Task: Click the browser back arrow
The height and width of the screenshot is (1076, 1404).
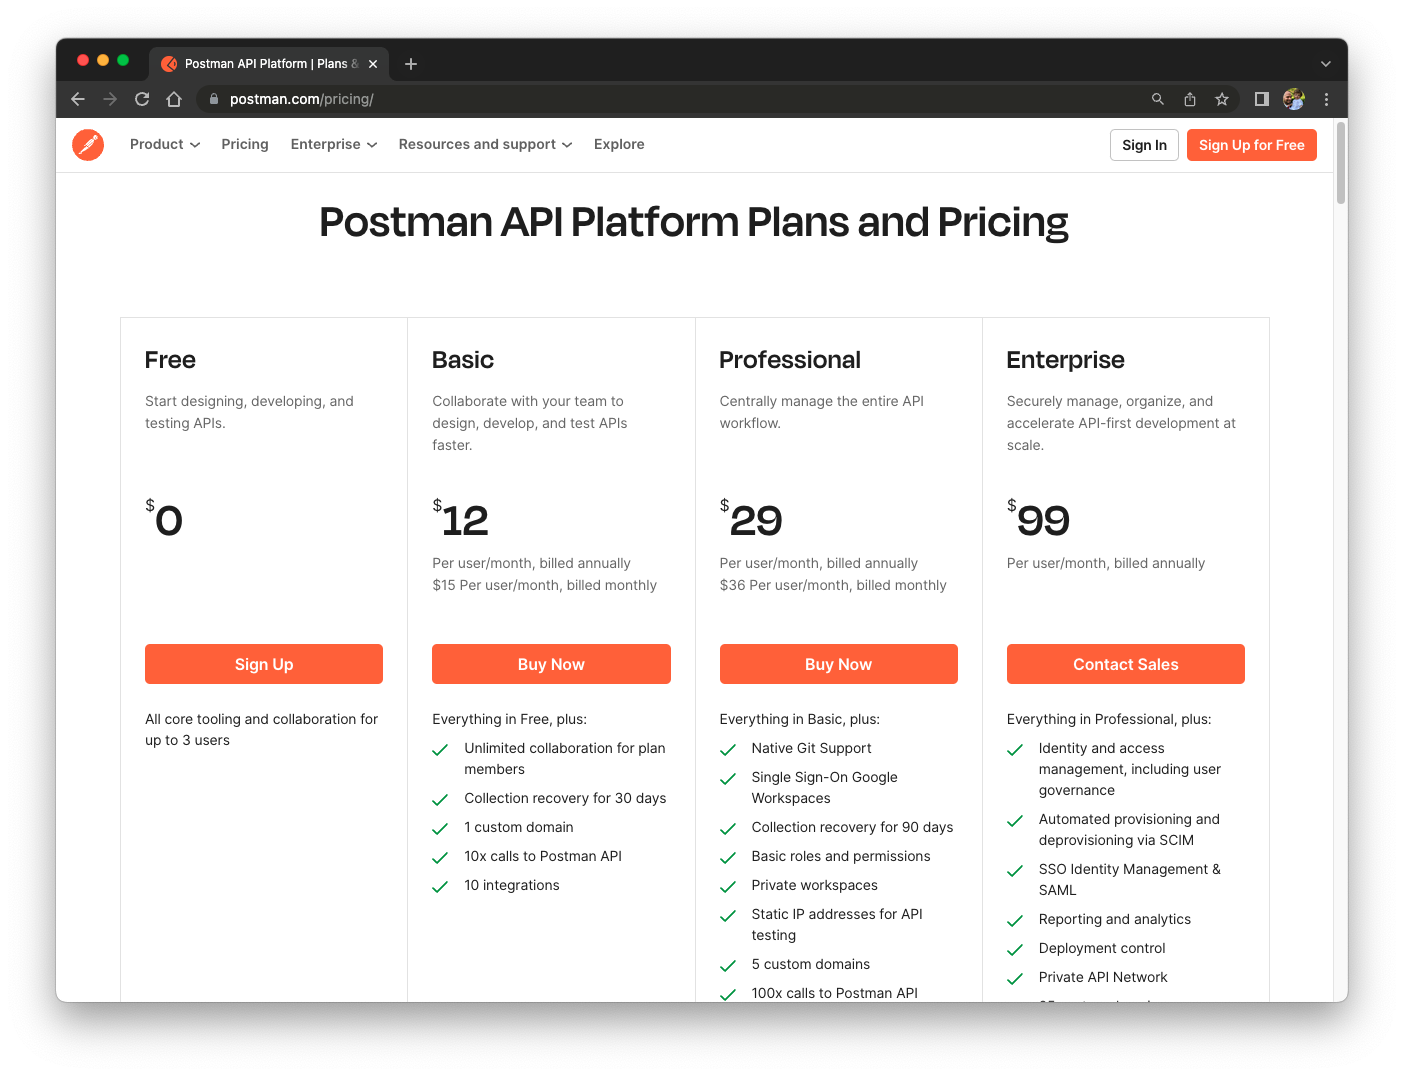Action: coord(77,99)
